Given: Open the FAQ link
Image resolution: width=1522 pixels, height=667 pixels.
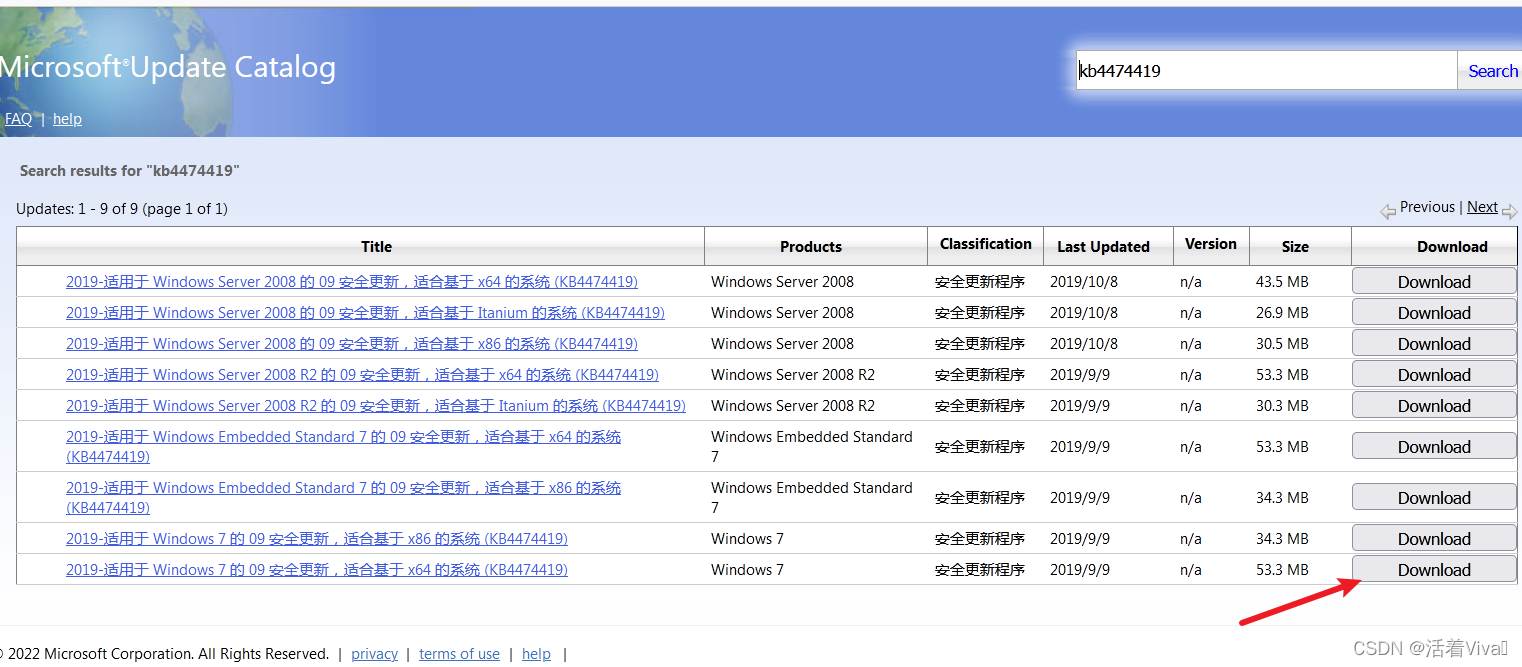Looking at the screenshot, I should pyautogui.click(x=18, y=119).
